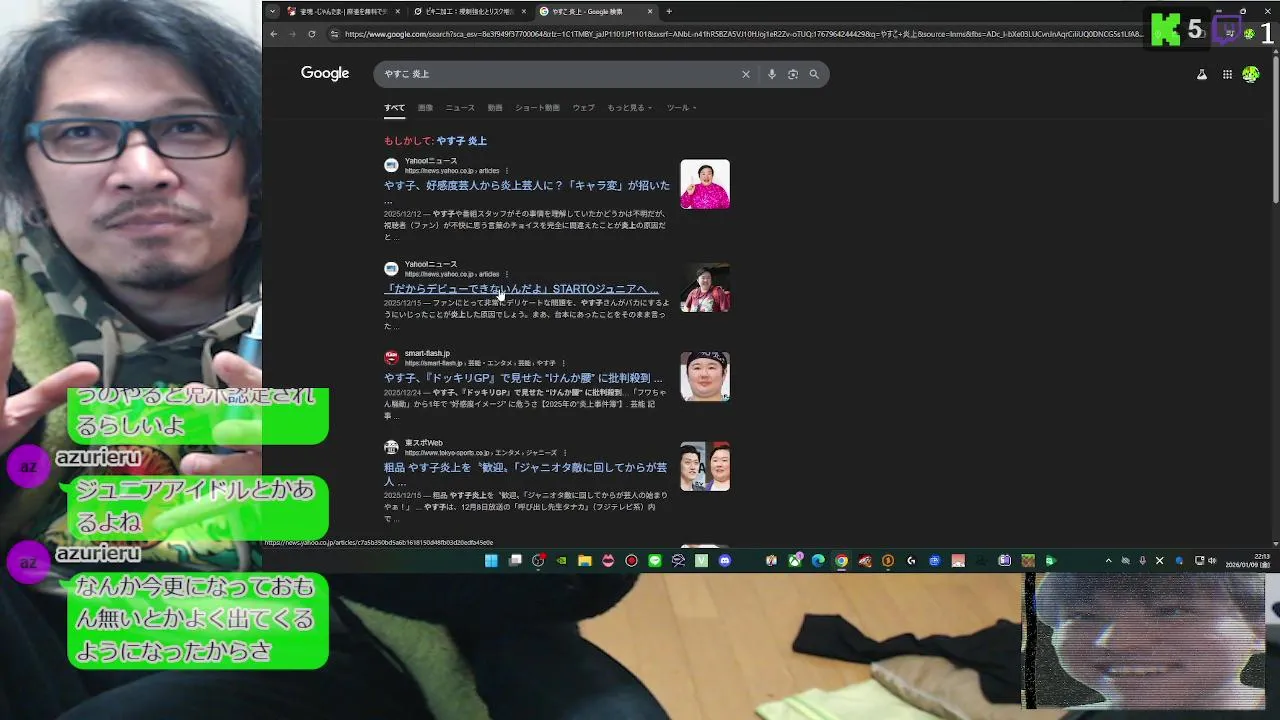
Task: Open NVIDIA app from the taskbar
Action: pyautogui.click(x=561, y=561)
